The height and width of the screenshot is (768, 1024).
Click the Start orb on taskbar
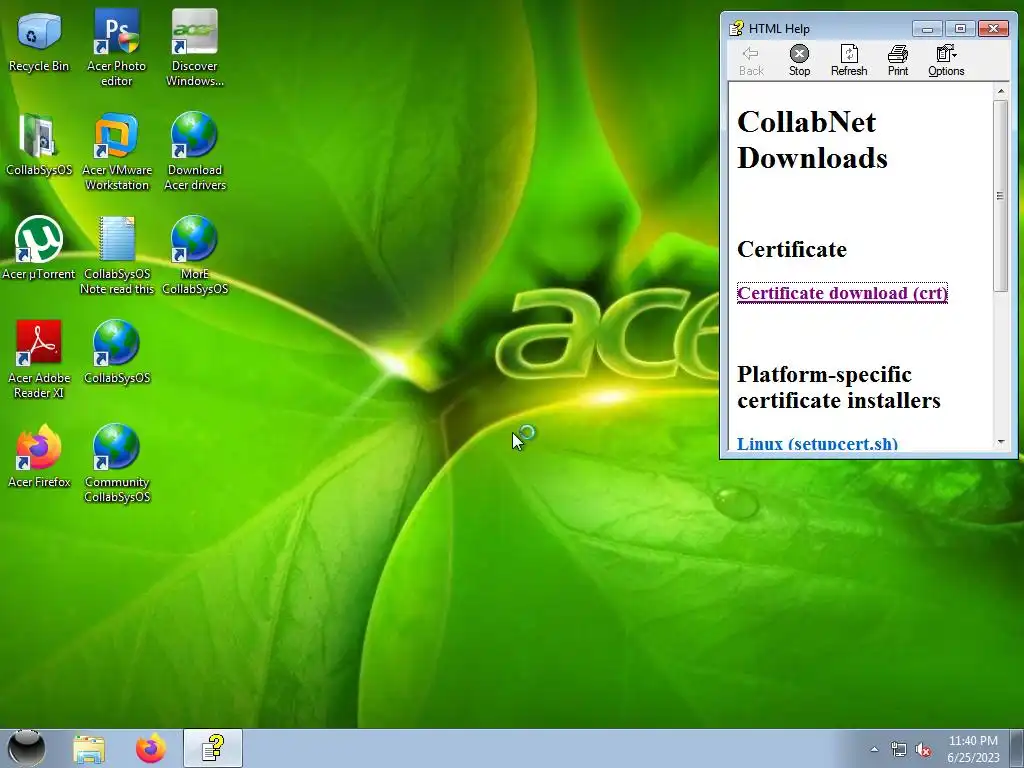[26, 748]
